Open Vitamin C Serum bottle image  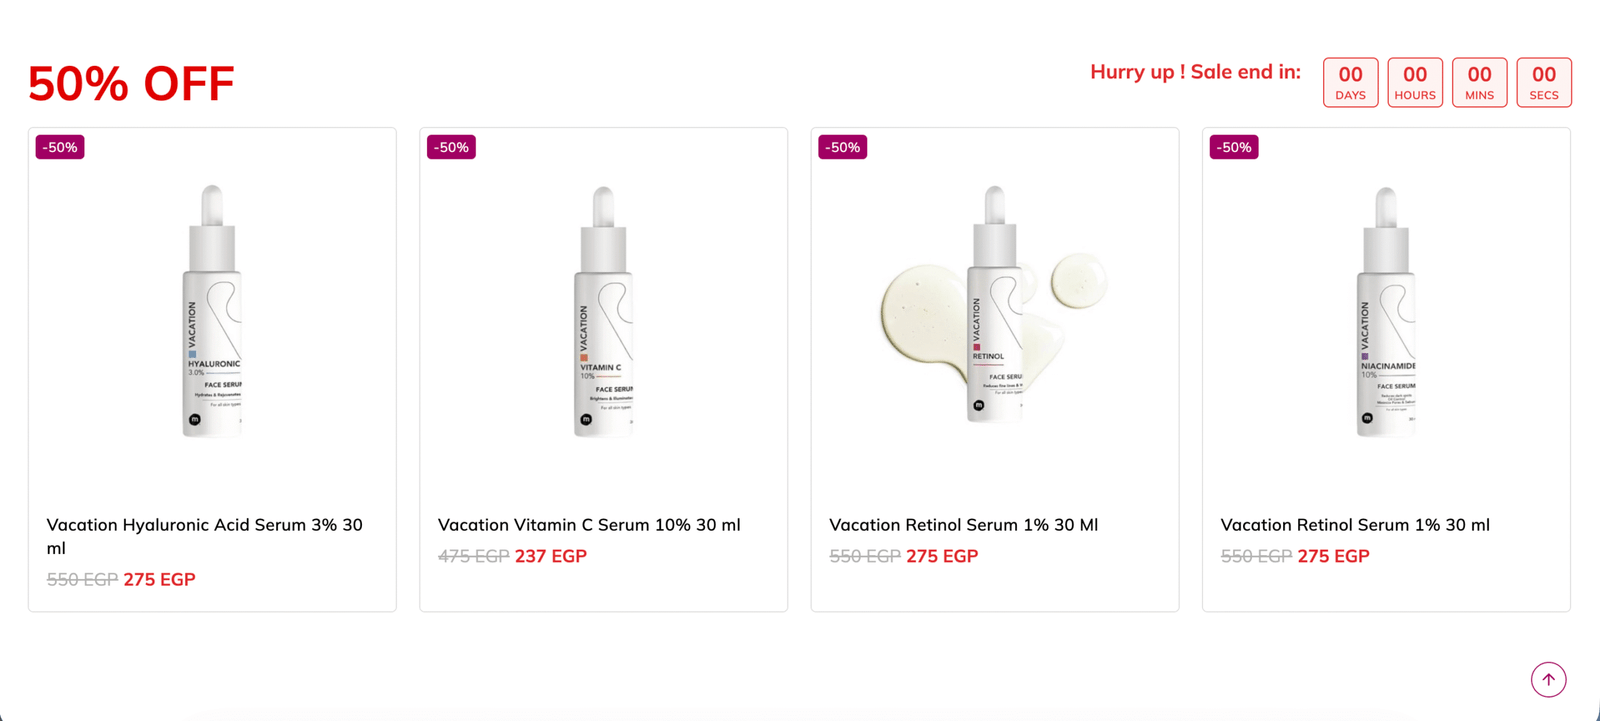[603, 311]
